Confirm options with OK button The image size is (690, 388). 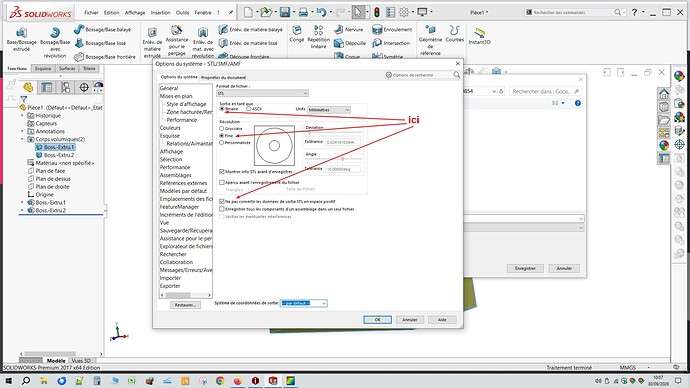(378, 320)
